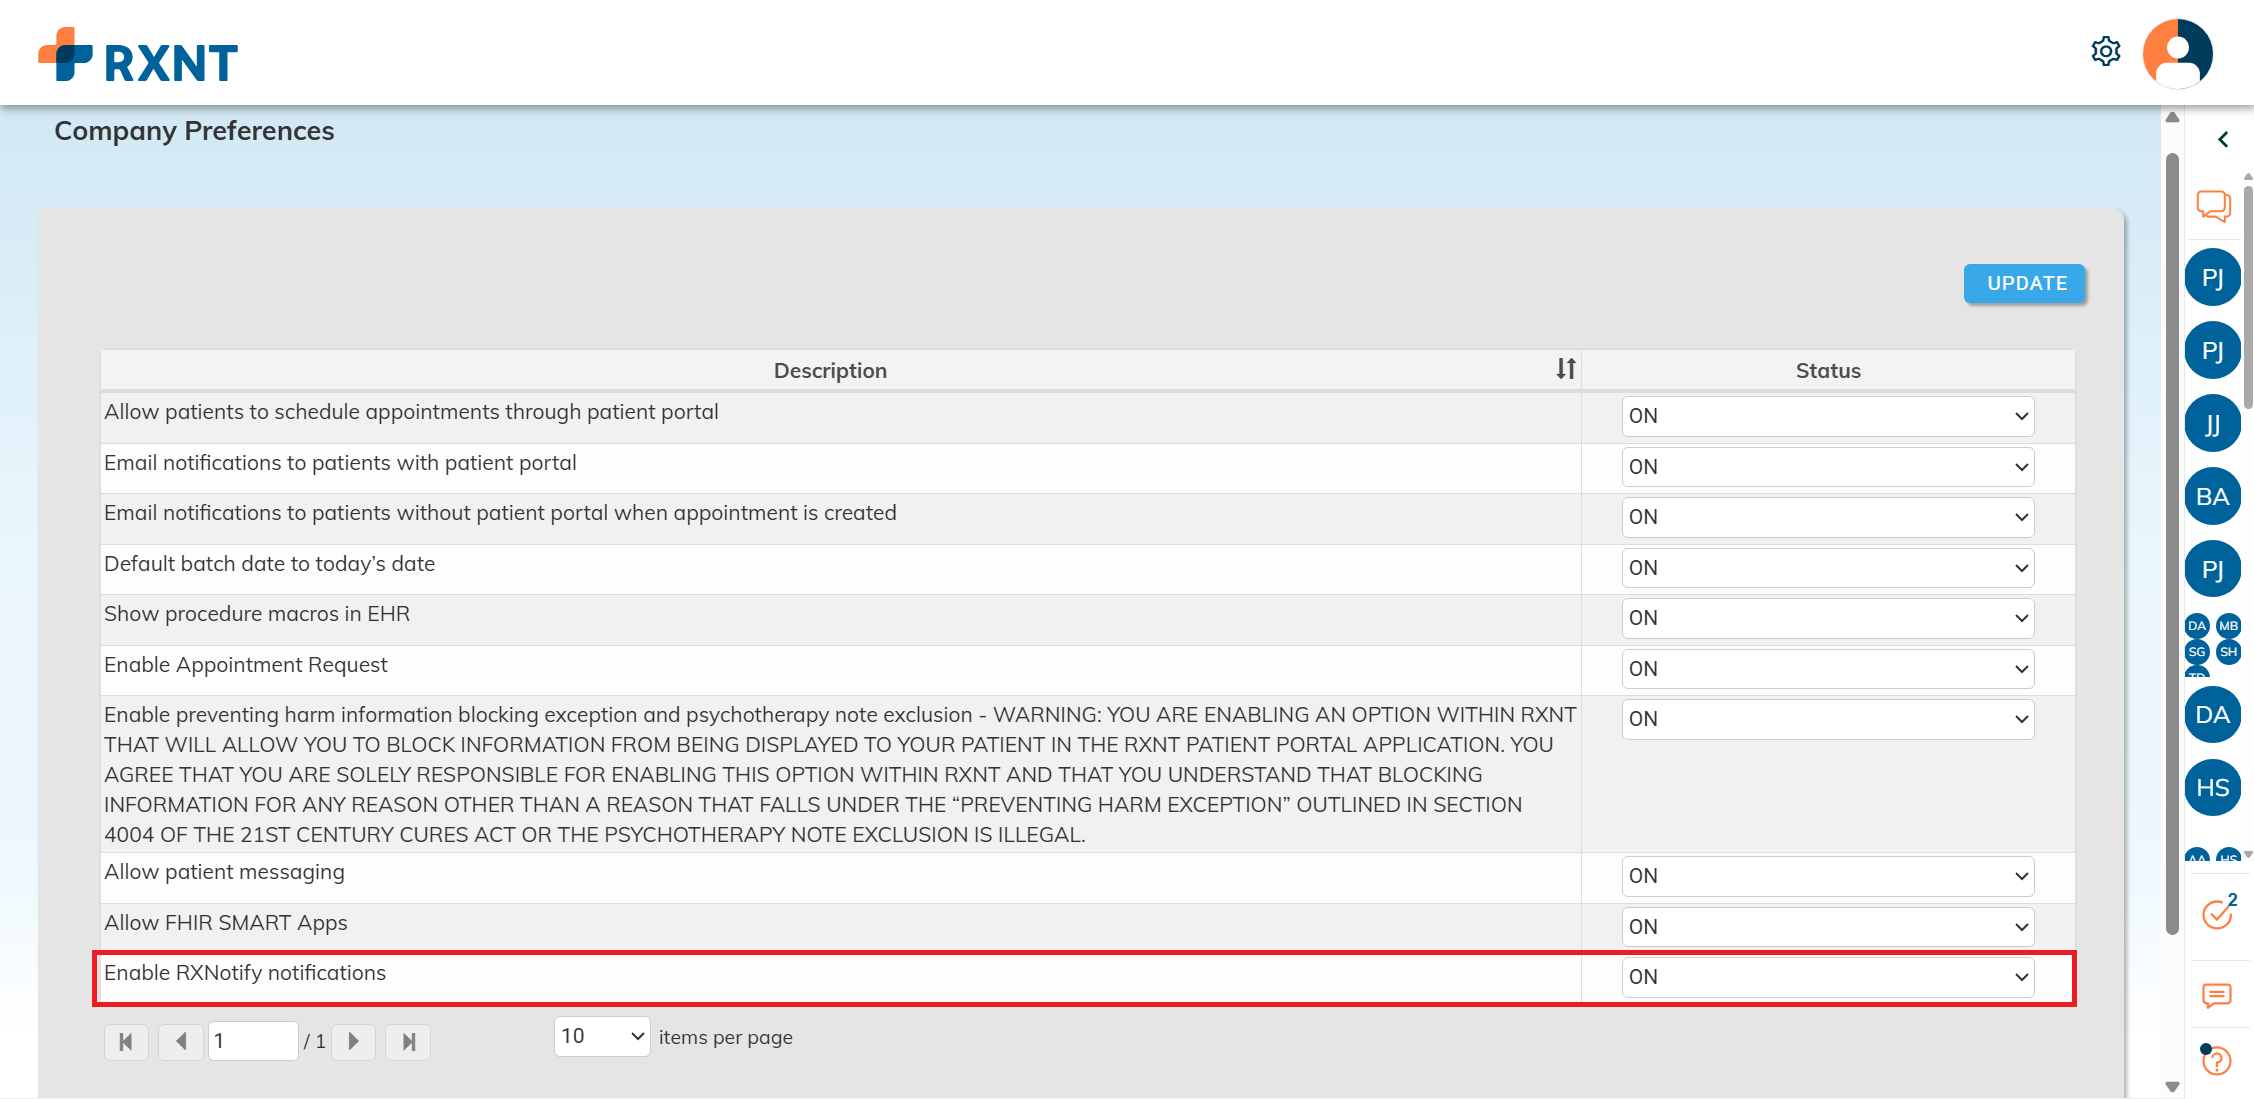Select the JJ contact avatar
Image resolution: width=2254 pixels, height=1099 pixels.
pyautogui.click(x=2212, y=424)
